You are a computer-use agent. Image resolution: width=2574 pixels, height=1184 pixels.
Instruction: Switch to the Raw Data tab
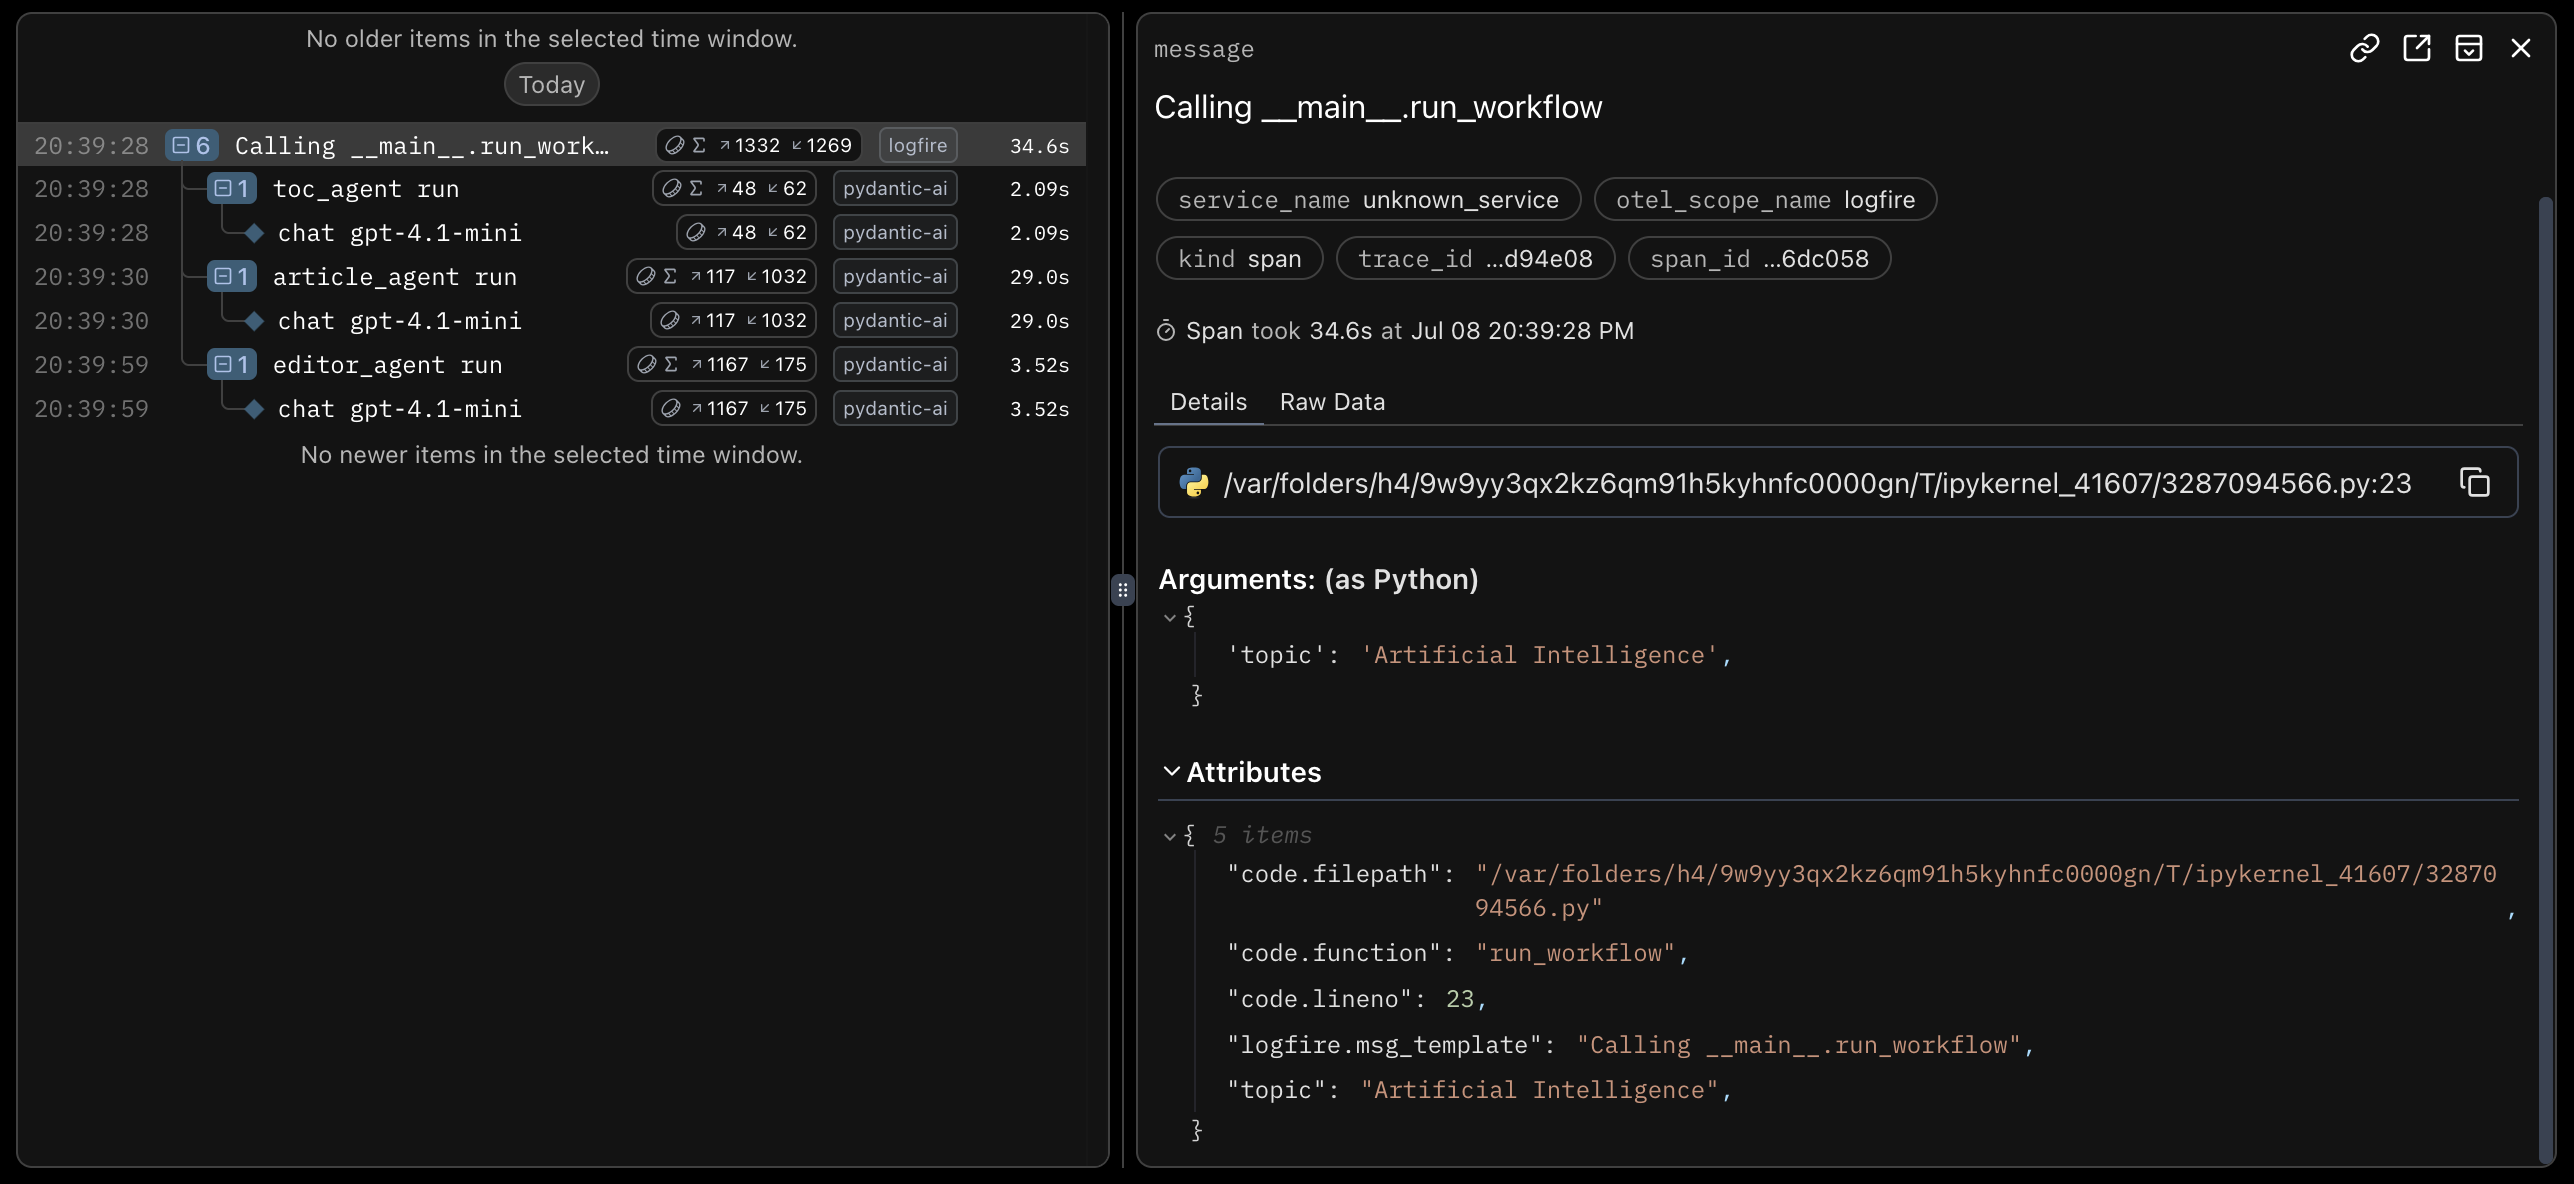(x=1332, y=402)
